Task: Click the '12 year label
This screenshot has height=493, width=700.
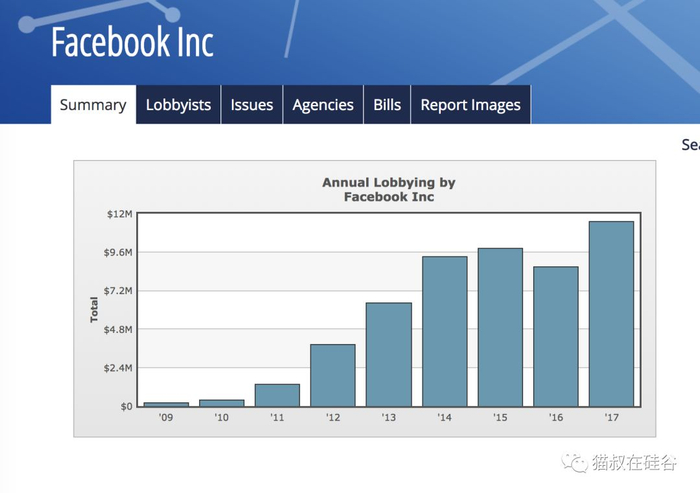Action: point(333,418)
